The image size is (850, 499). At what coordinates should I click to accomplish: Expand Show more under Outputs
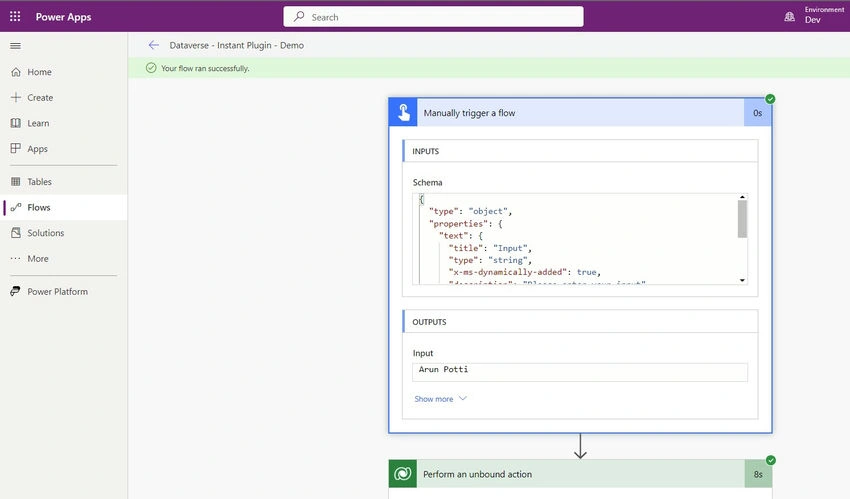[x=433, y=399]
